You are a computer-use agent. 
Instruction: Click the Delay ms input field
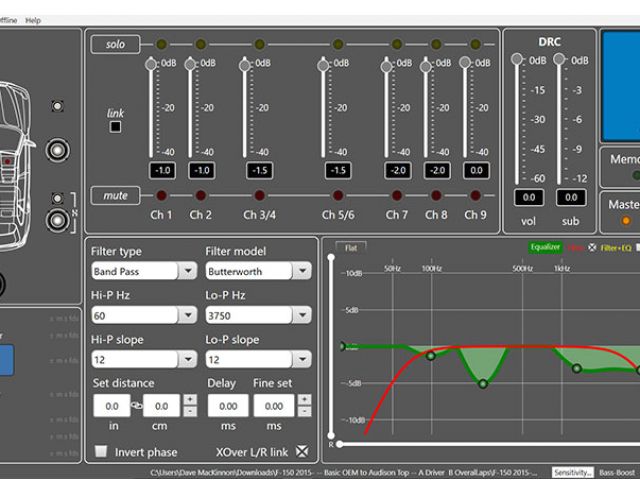(x=227, y=406)
